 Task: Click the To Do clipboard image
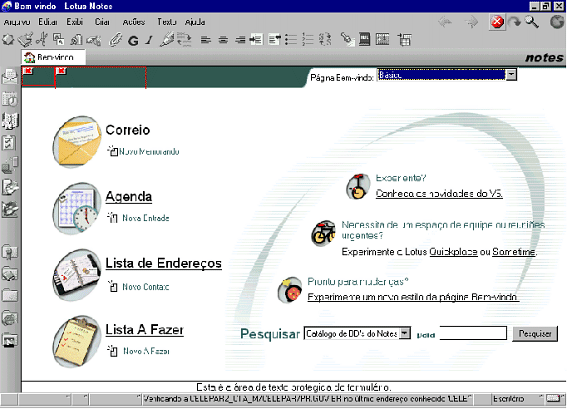pyautogui.click(x=77, y=341)
